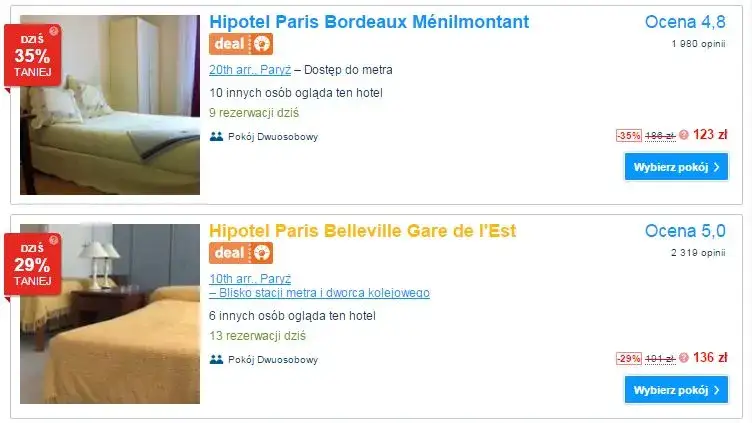Screen dimensions: 752x423
Task: Click the two-person icon for the second Pokój Dwuosobowy
Action: [x=216, y=359]
